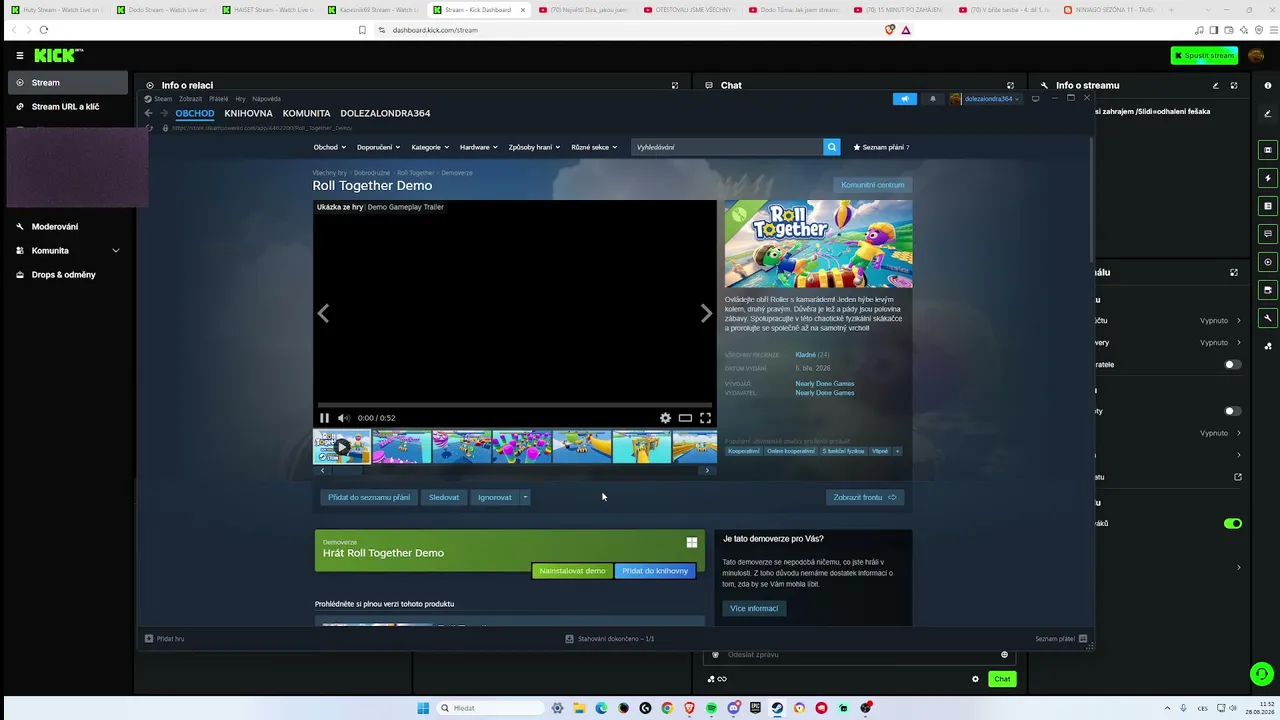Open the trailer video settings gear
The width and height of the screenshot is (1280, 720).
click(x=665, y=418)
